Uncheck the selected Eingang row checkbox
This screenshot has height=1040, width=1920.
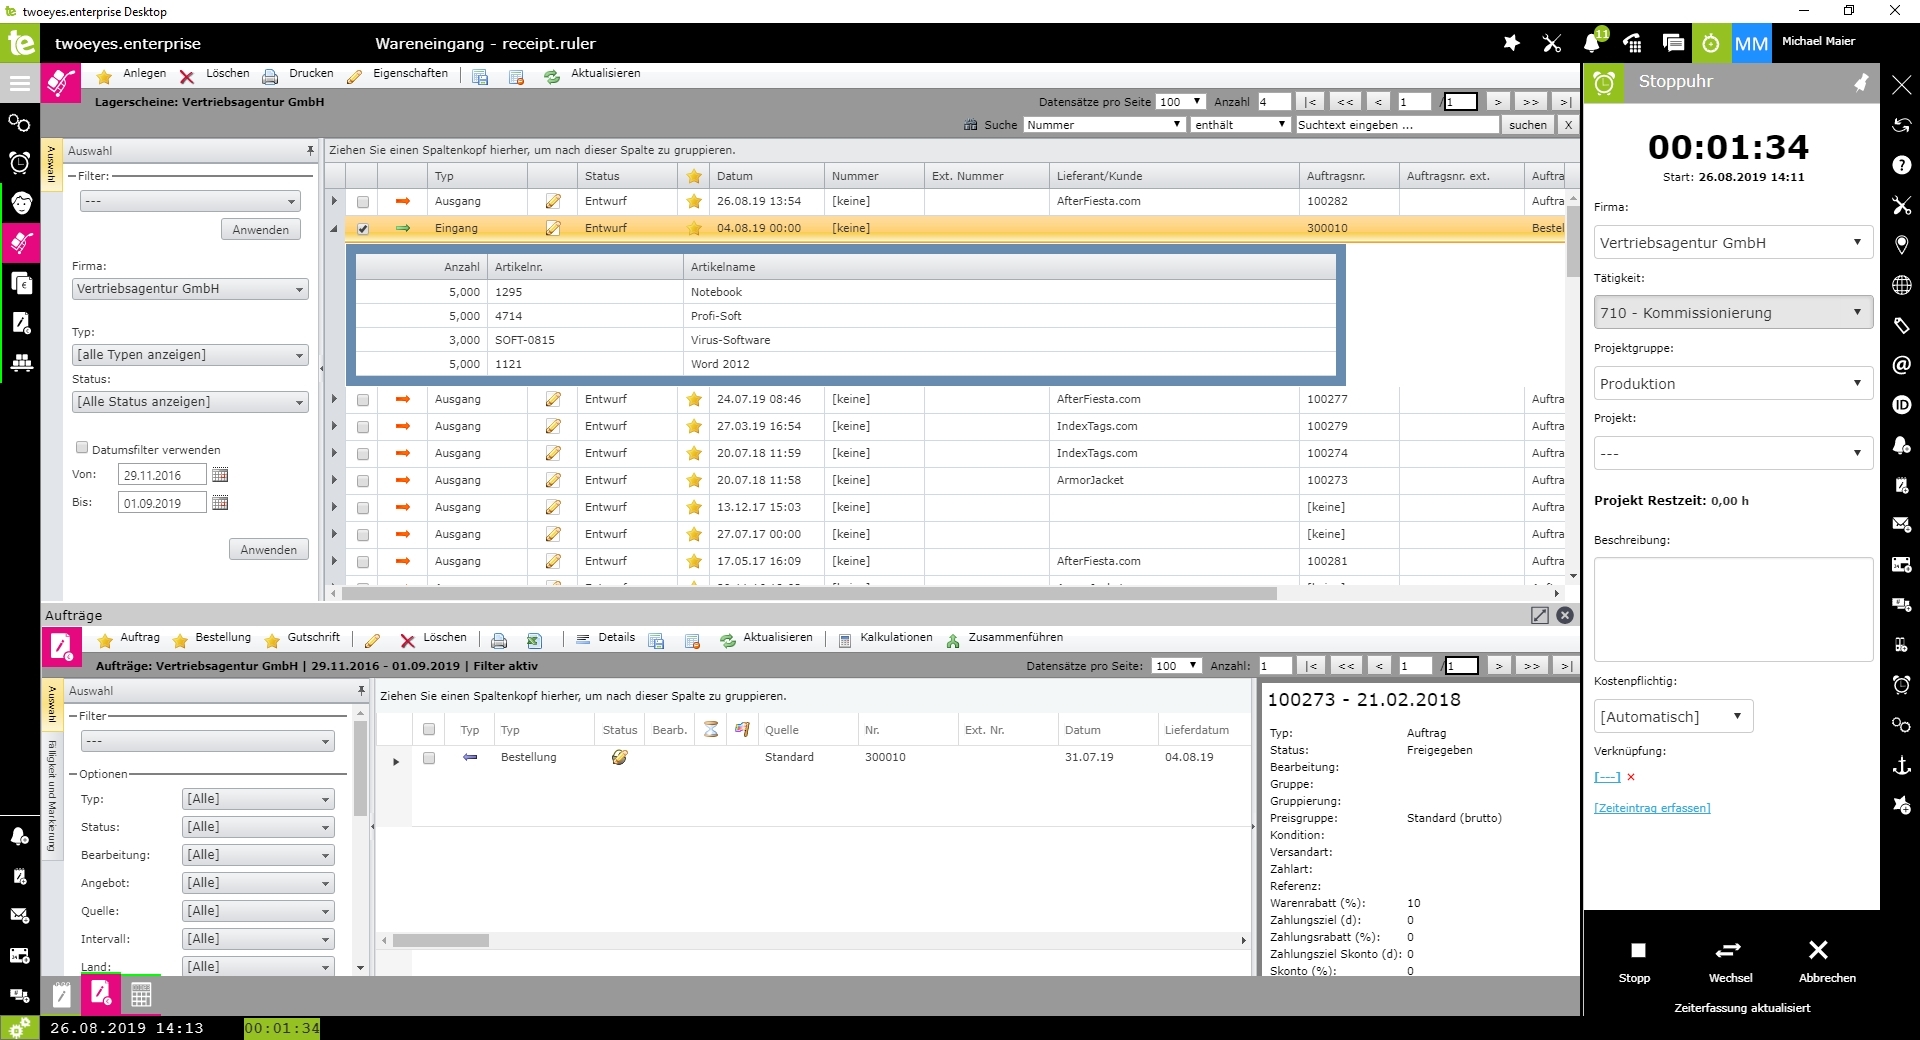tap(363, 229)
